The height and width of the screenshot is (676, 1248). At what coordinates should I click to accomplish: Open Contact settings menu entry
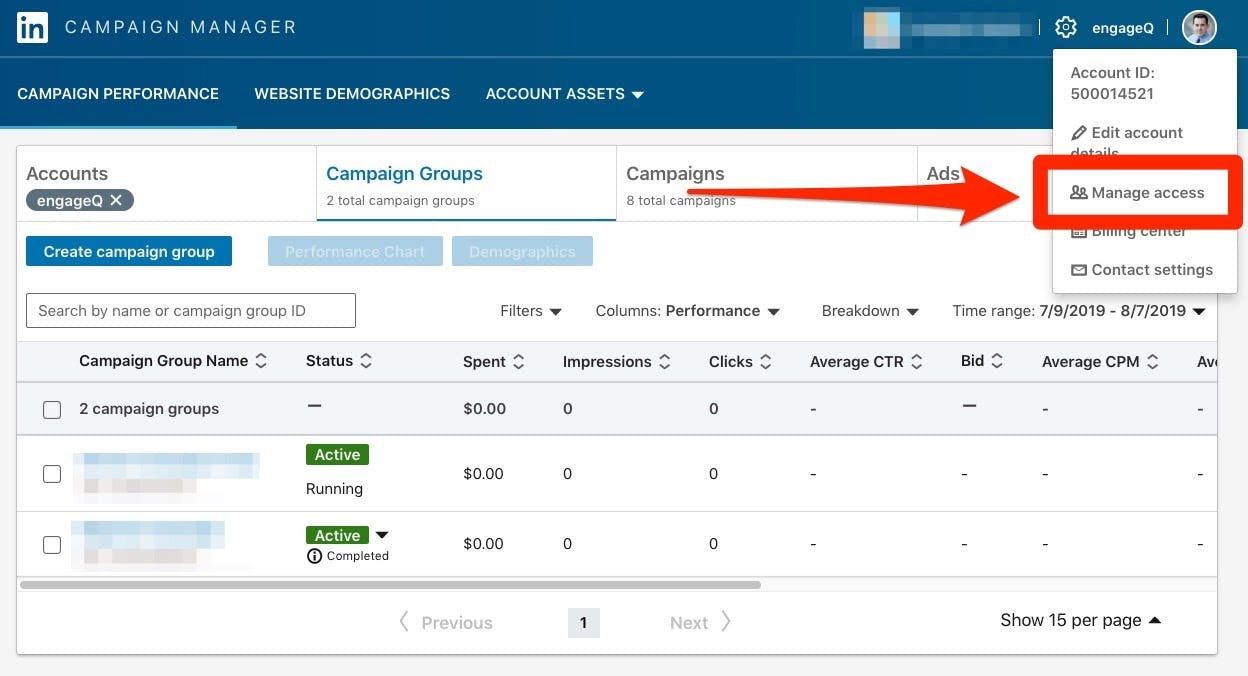coord(1141,270)
